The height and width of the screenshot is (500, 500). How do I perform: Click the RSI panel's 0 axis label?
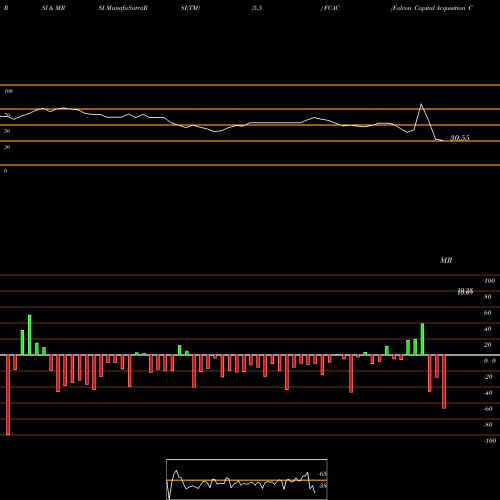(5, 171)
